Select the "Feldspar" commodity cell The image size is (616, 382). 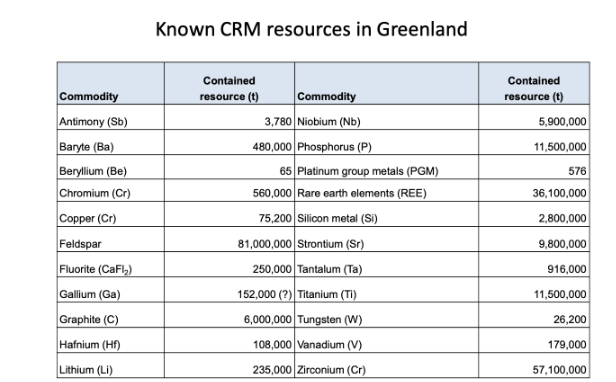[x=111, y=239]
